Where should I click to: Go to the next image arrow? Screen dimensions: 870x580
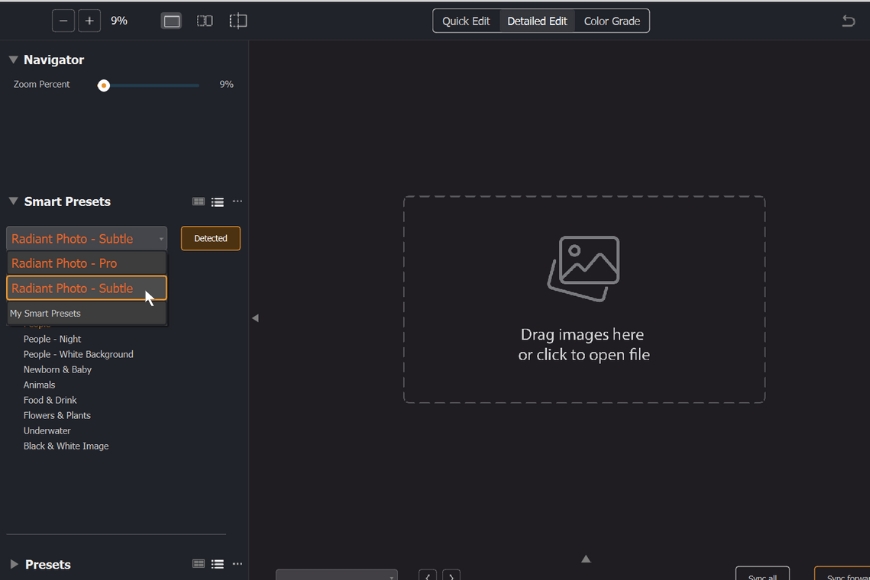[x=452, y=576]
